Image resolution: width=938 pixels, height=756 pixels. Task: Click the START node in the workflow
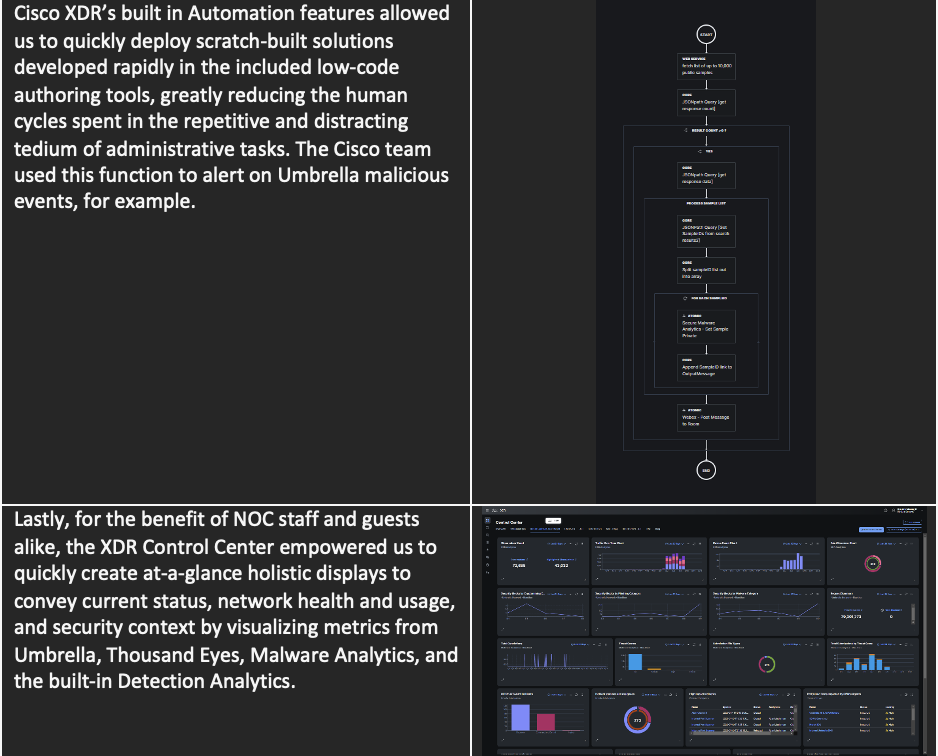tap(706, 35)
